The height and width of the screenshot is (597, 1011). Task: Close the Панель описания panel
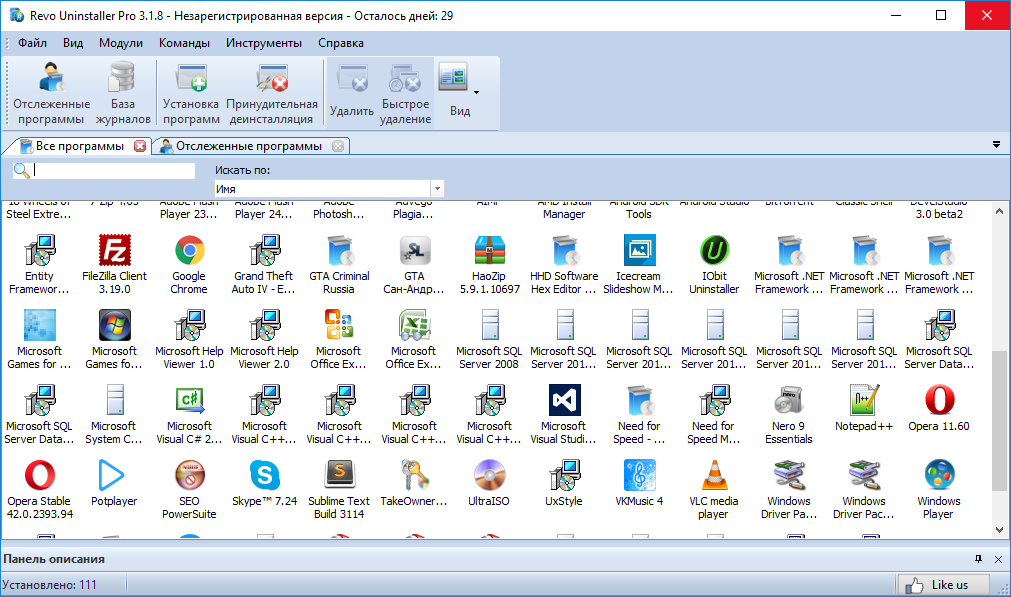998,559
